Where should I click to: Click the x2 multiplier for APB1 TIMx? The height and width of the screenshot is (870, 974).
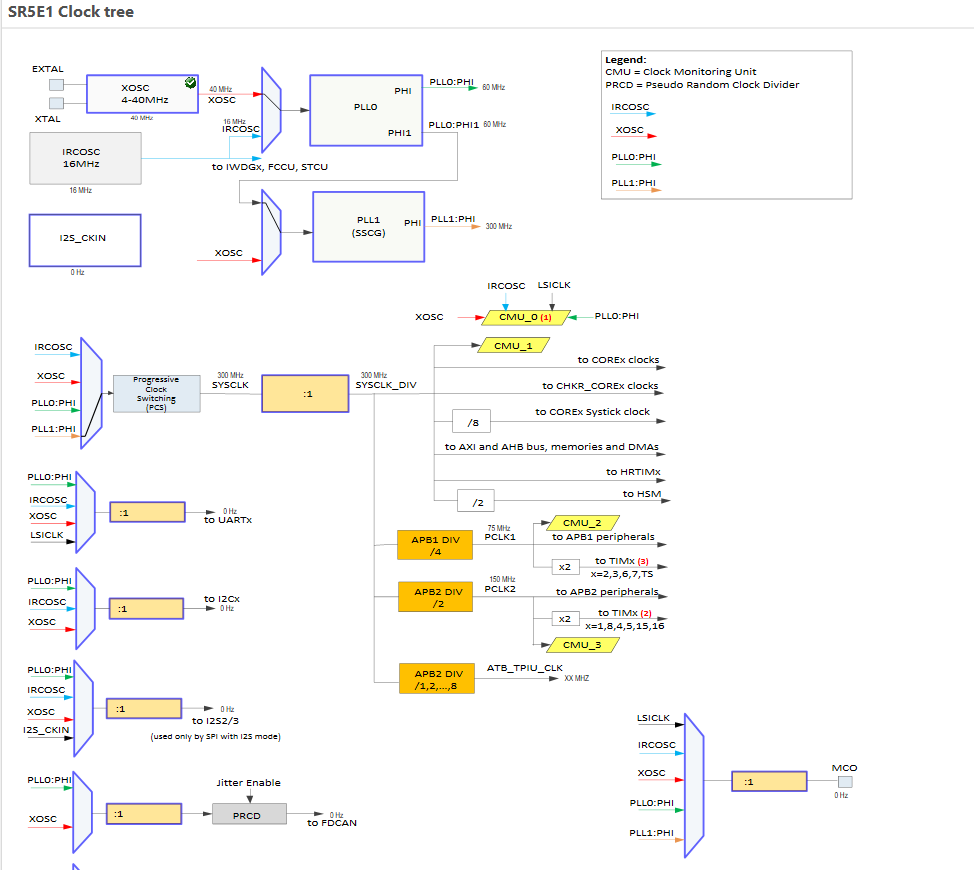(x=565, y=567)
